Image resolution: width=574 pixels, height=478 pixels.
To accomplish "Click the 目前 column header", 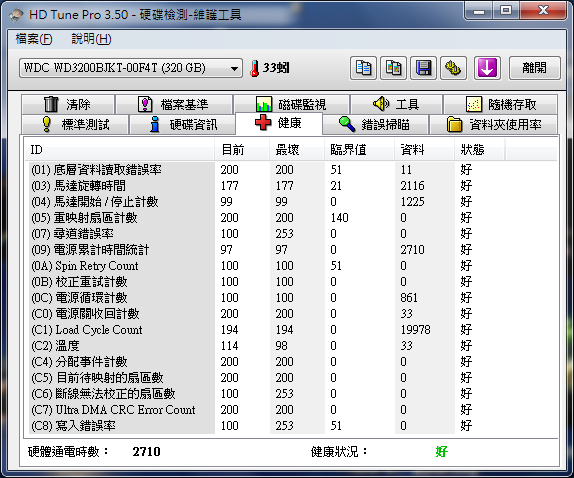I will pos(242,150).
